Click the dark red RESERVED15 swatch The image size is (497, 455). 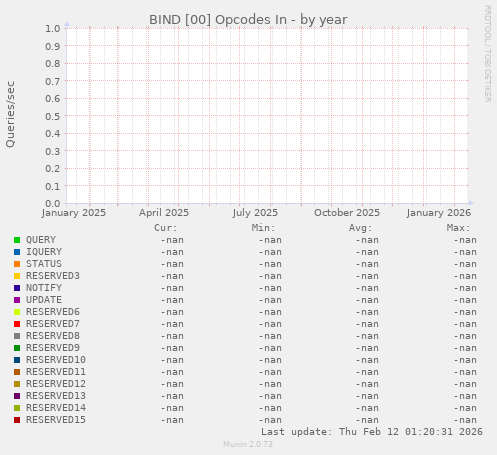(17, 420)
